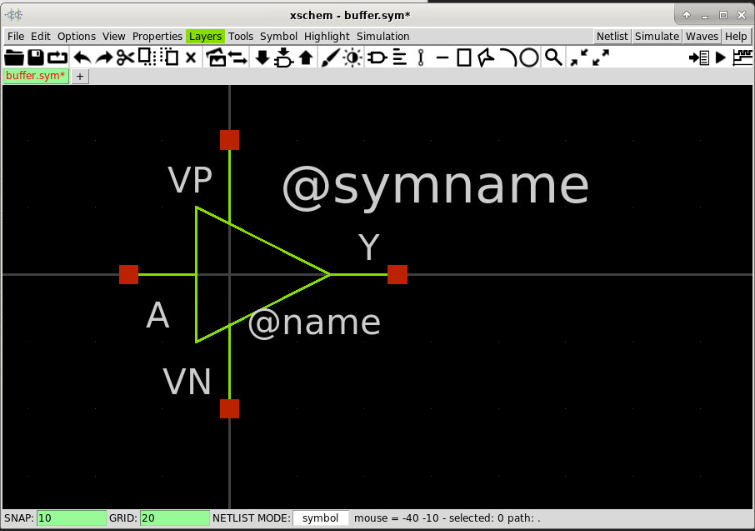
Task: Undo the last action with the arrow icon
Action: click(x=82, y=58)
